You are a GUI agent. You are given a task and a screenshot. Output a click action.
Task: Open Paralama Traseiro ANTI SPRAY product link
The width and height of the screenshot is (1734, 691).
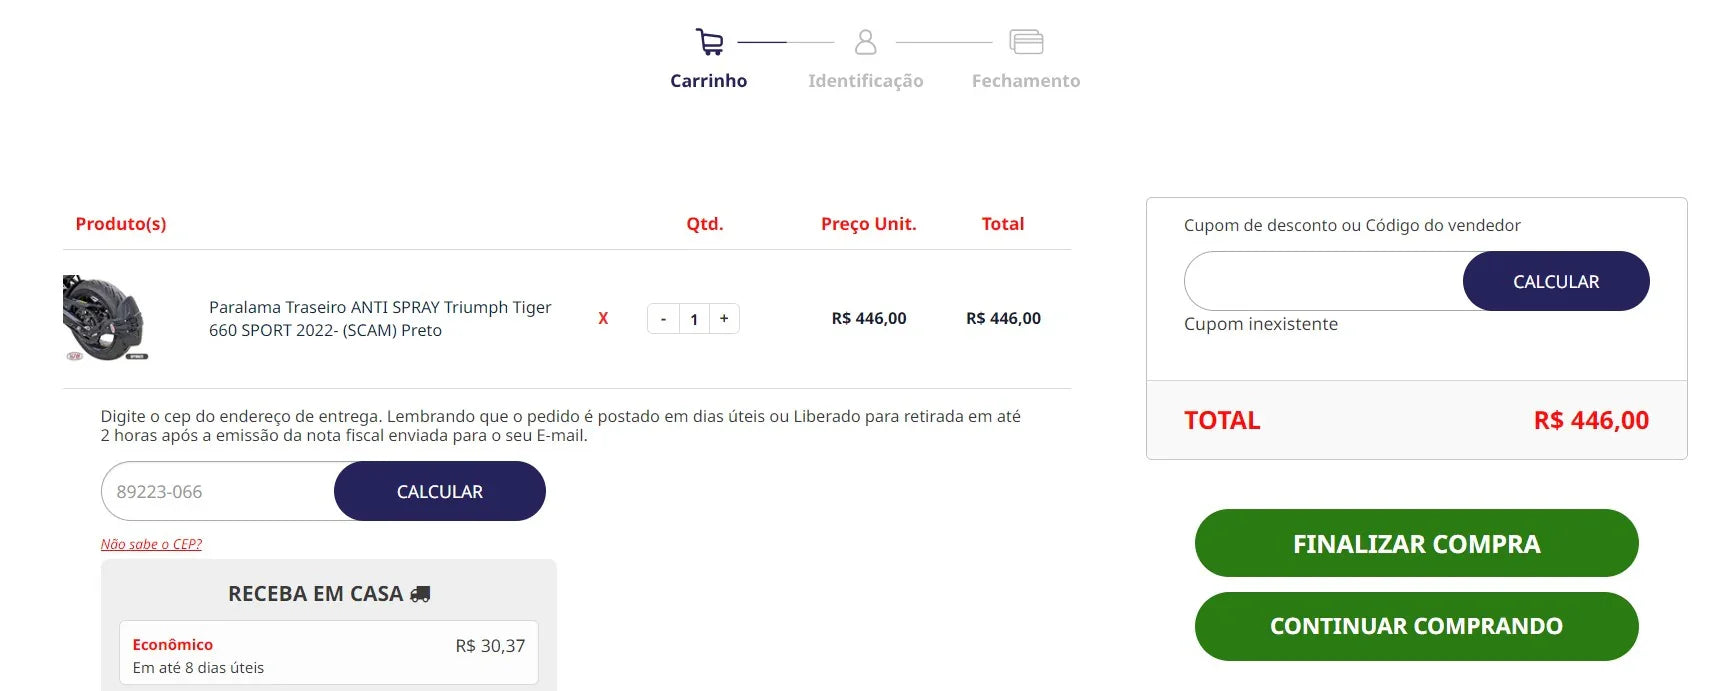pos(380,318)
